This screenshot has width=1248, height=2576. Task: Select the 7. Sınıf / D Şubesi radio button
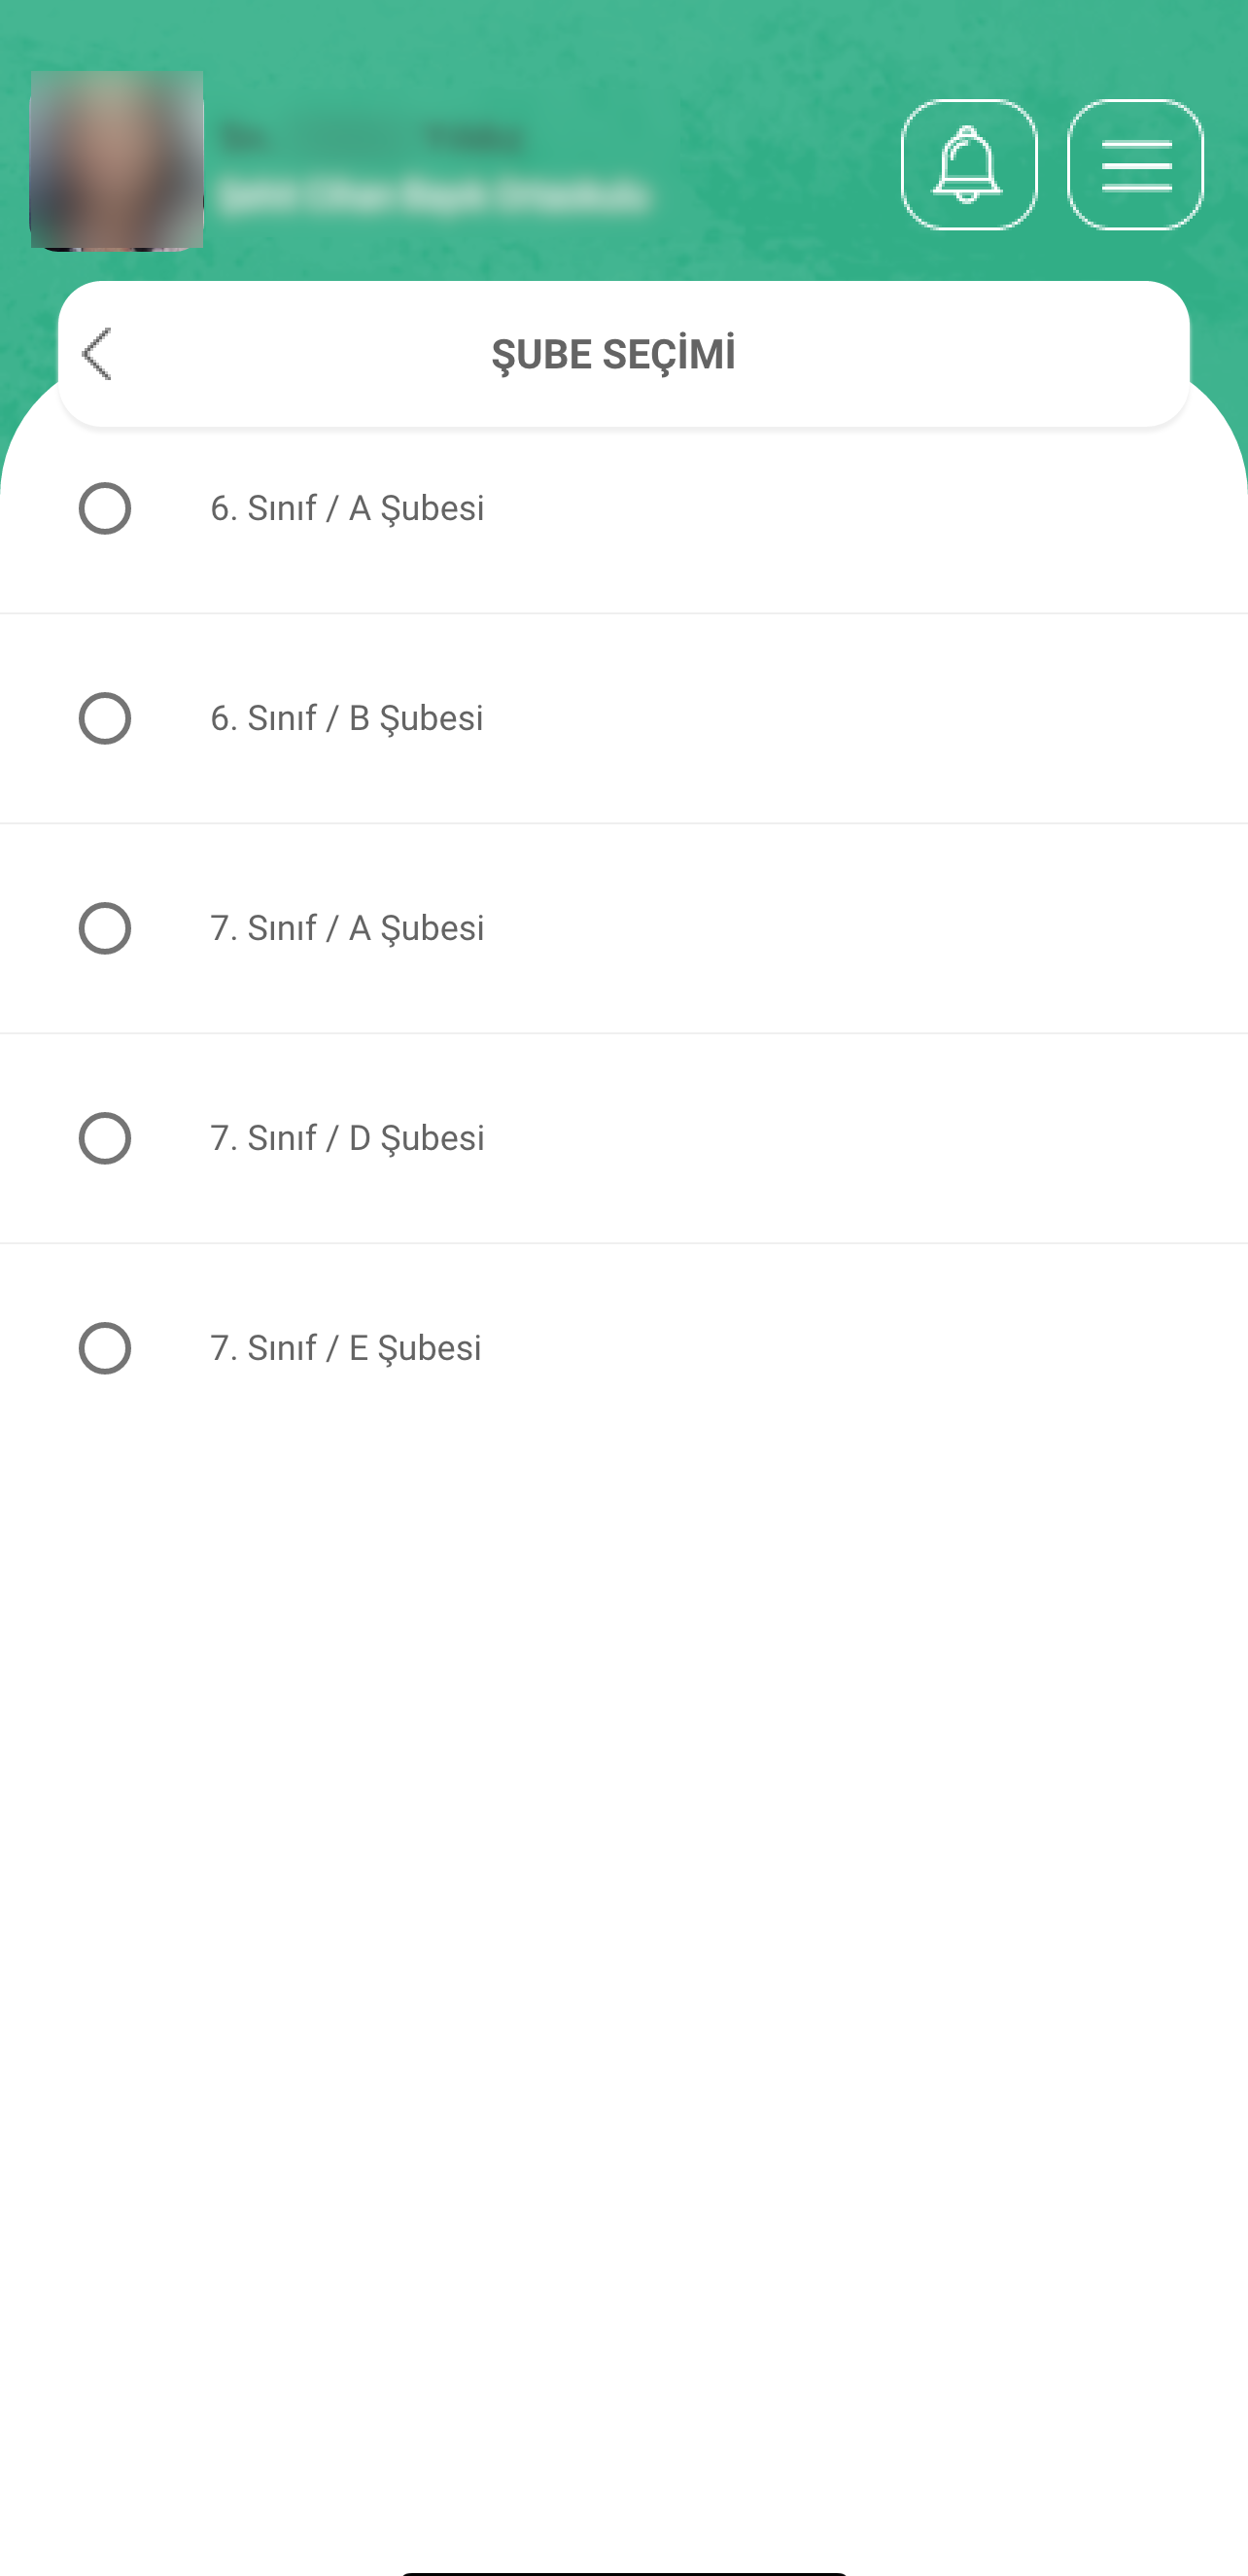pos(105,1138)
